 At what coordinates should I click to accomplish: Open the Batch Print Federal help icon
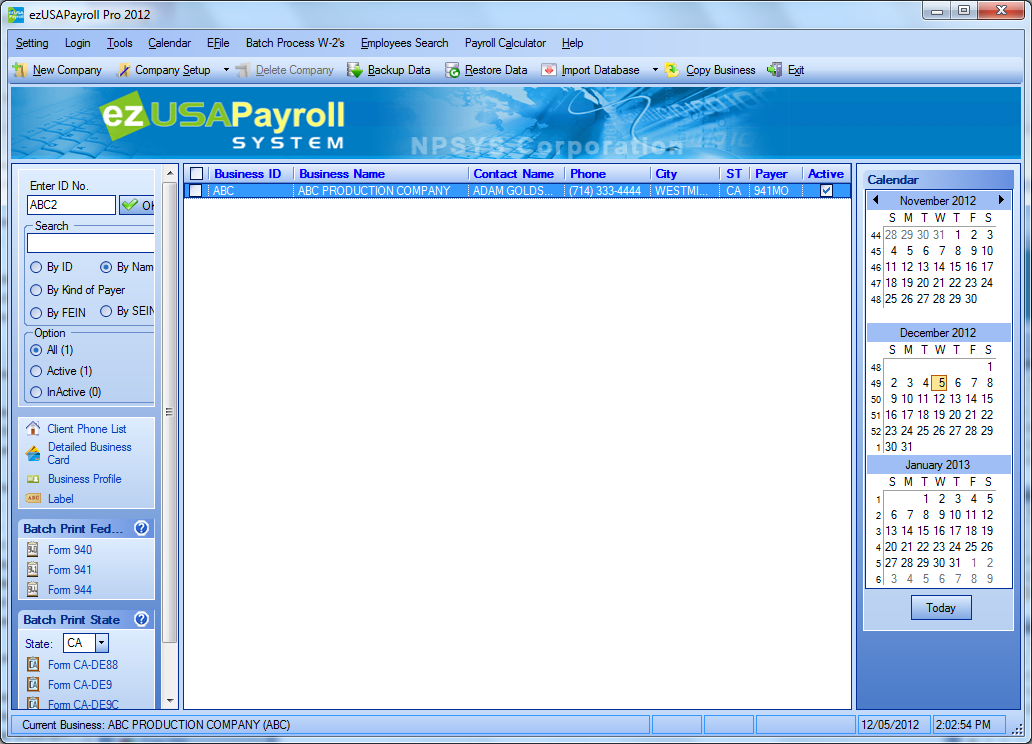pos(141,528)
